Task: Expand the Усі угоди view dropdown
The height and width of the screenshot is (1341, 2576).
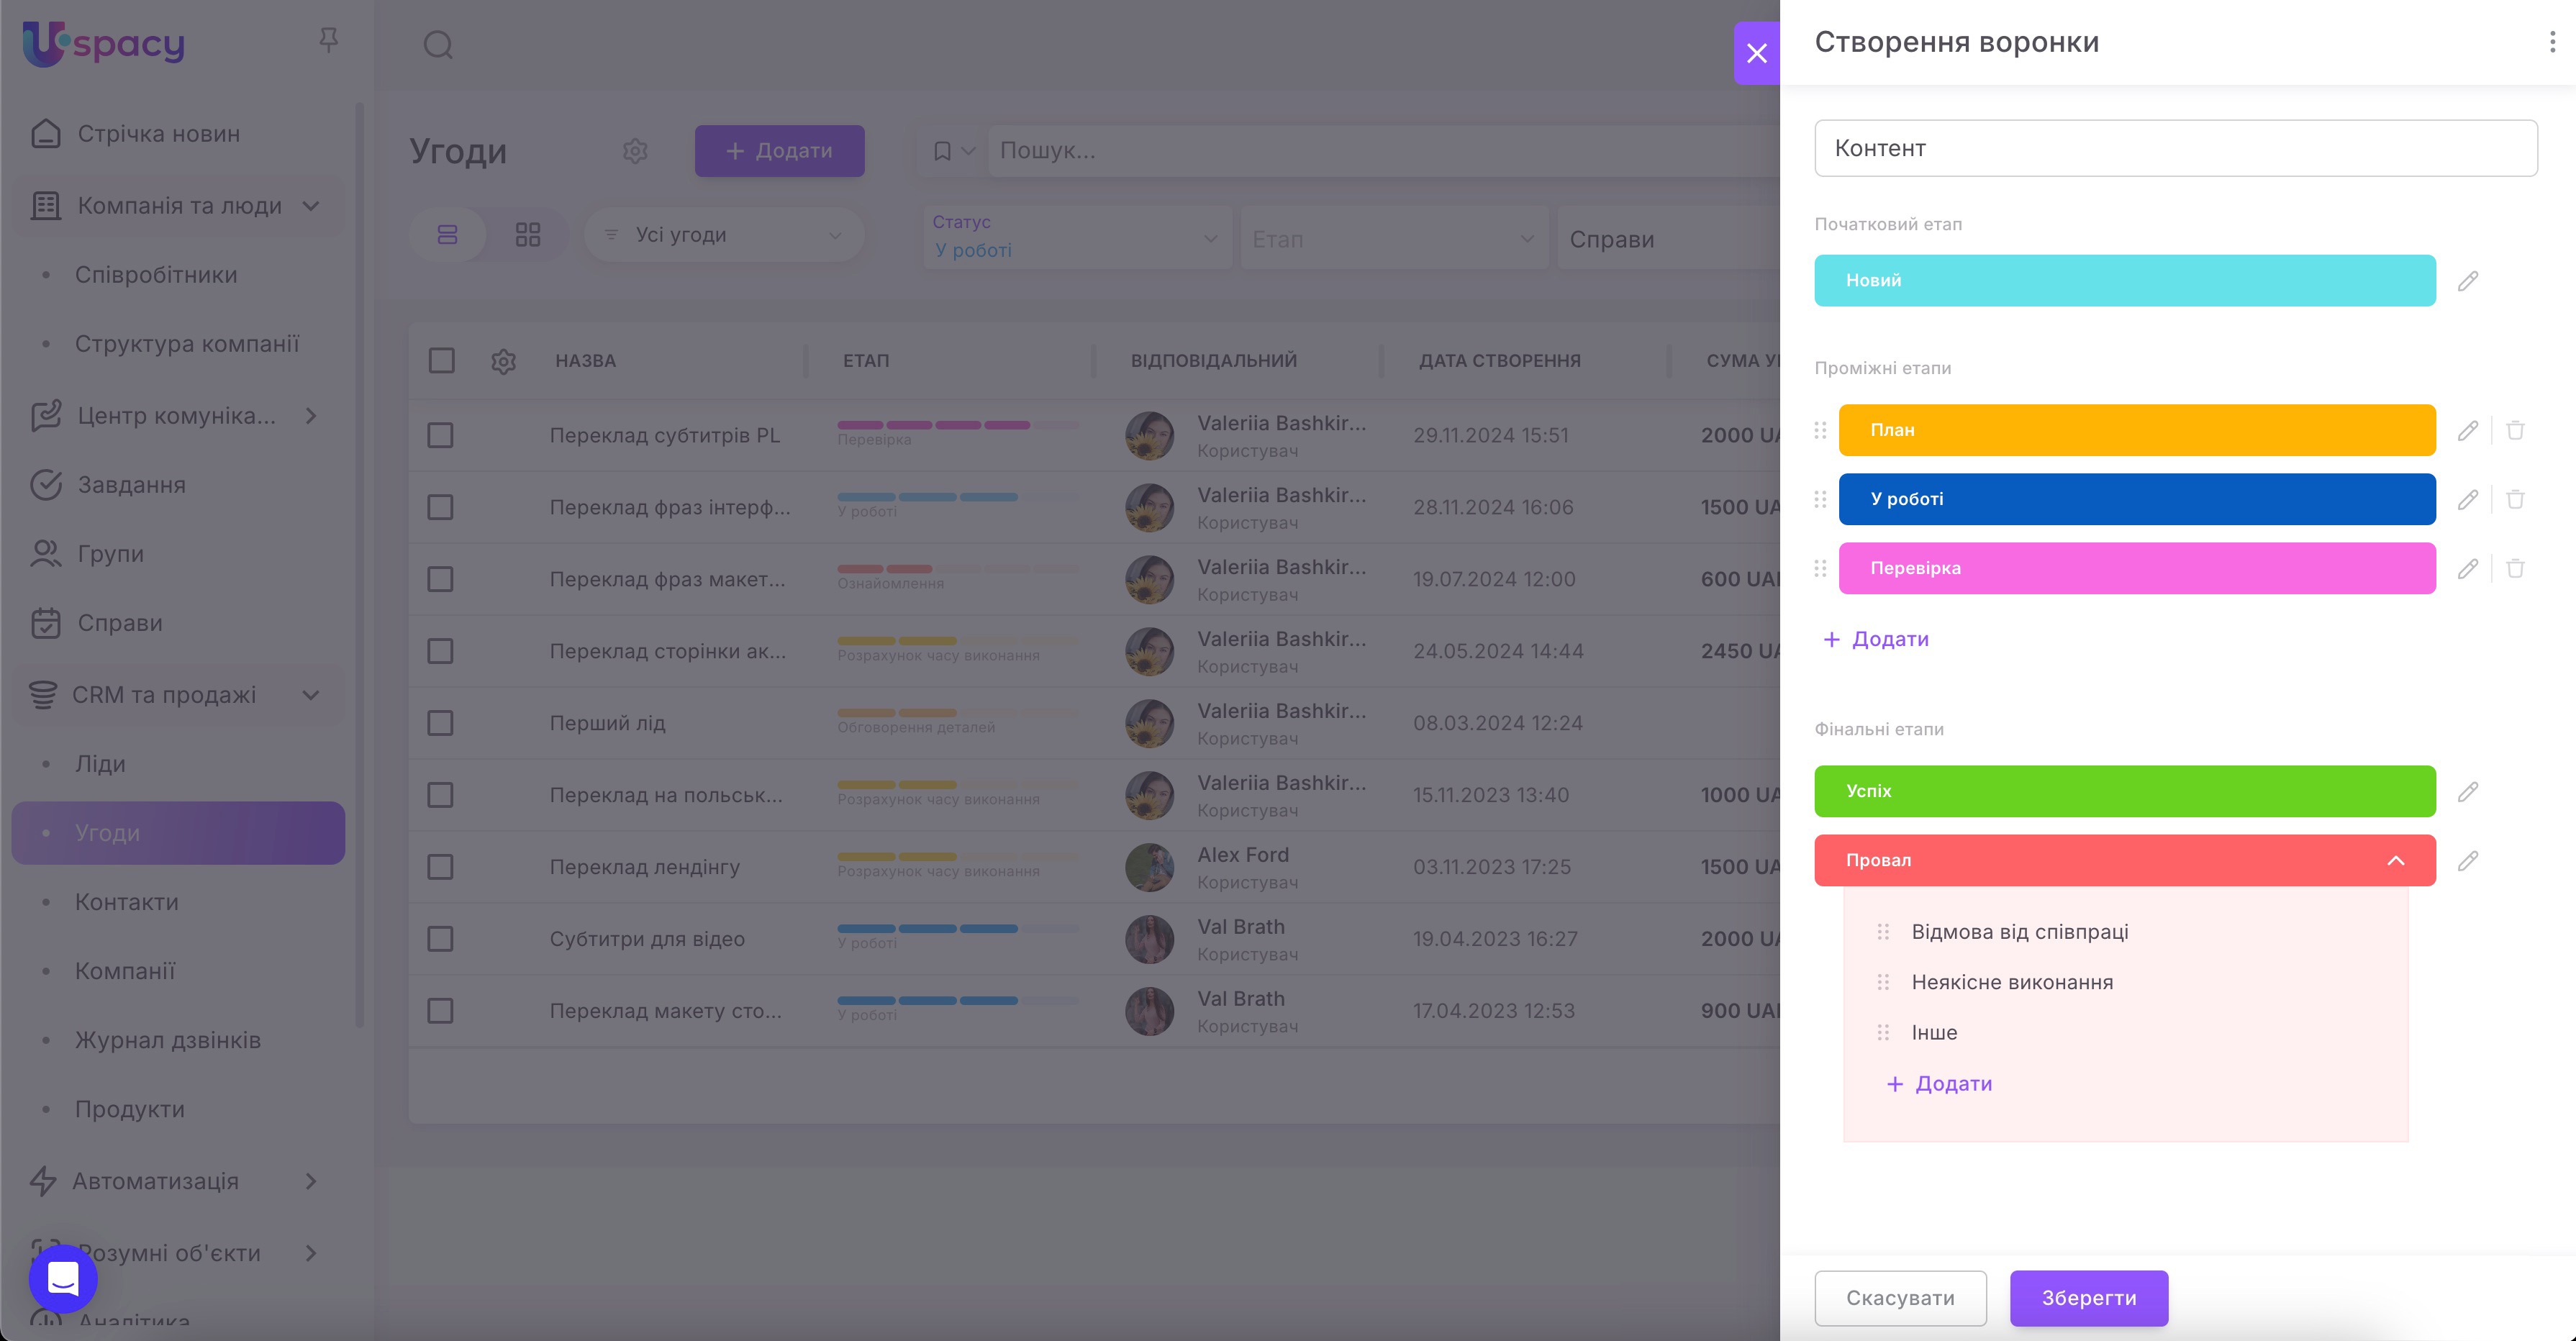Action: [x=725, y=235]
